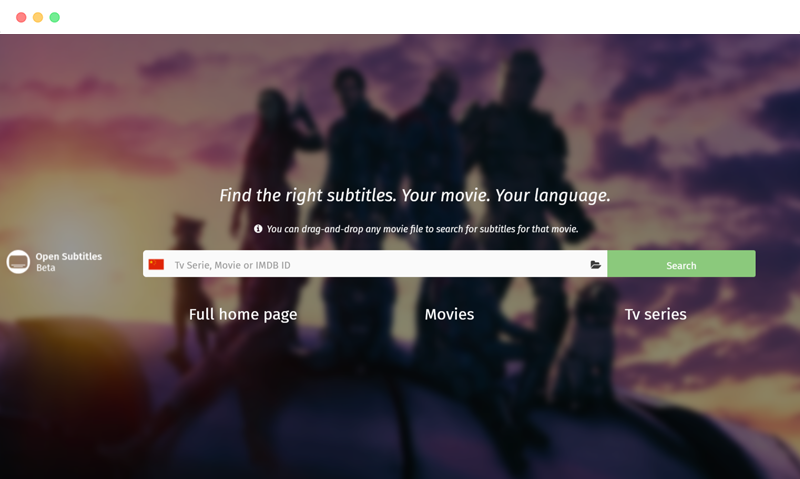The image size is (800, 479).
Task: Click the green Search button
Action: pos(681,264)
